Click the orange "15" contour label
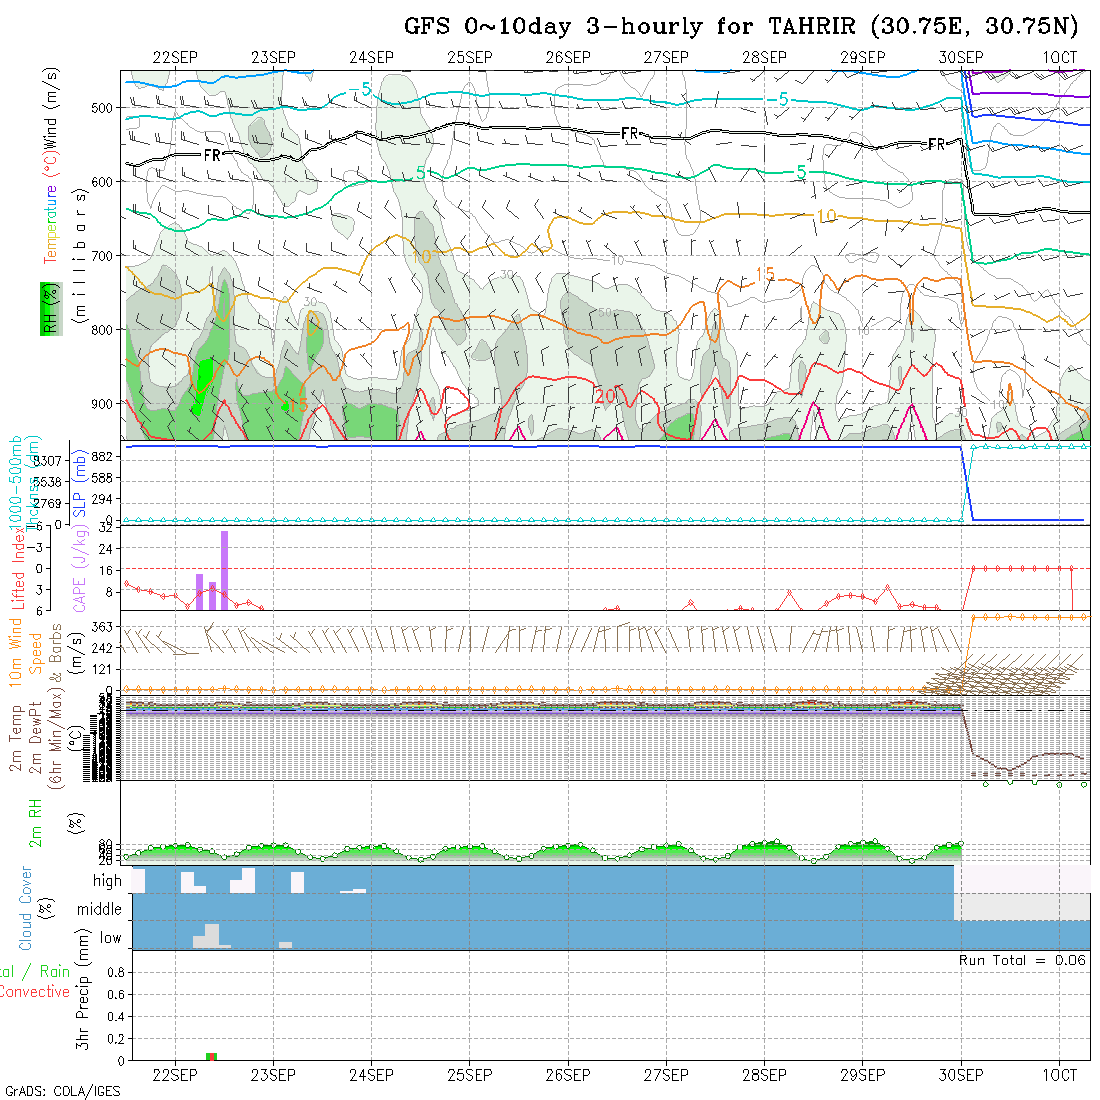Viewport: 1100px width, 1100px height. tap(764, 274)
